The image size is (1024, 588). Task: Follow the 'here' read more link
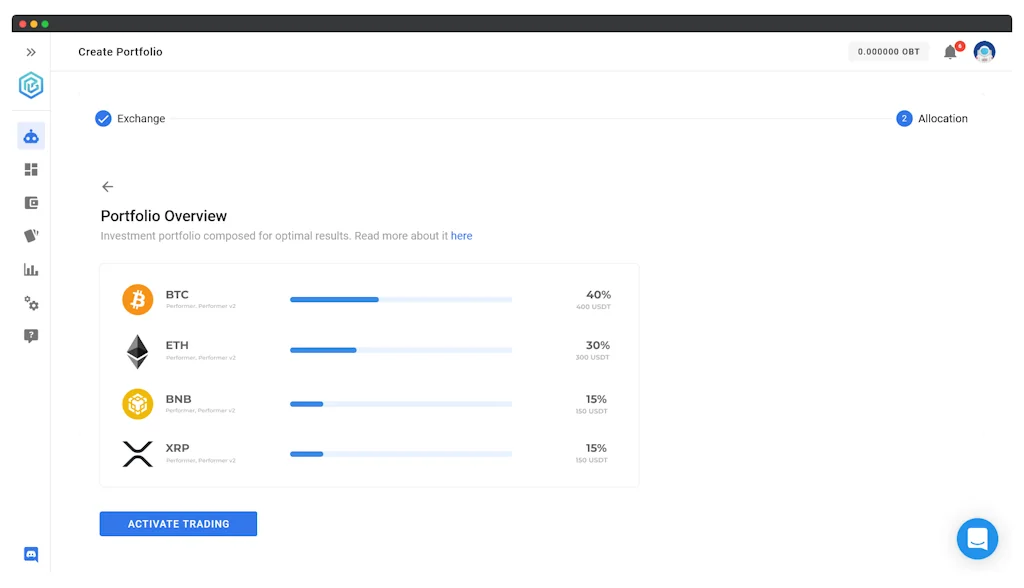[x=461, y=236]
